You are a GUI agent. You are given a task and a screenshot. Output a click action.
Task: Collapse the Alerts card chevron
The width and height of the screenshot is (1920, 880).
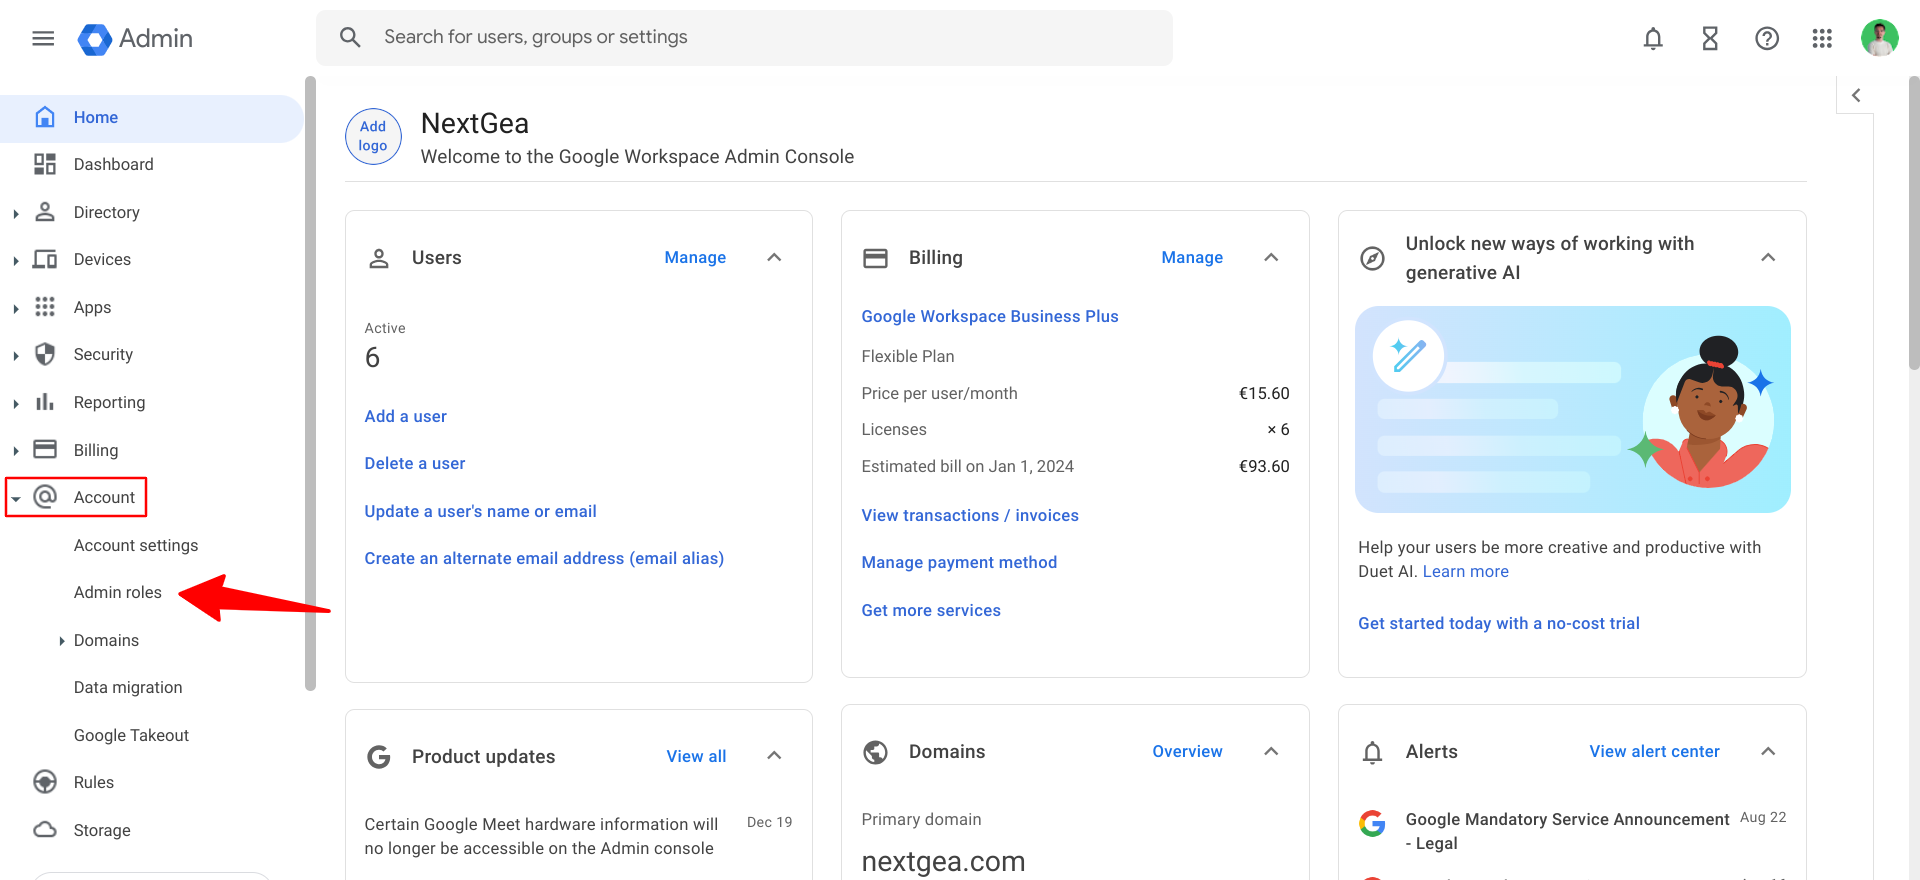(x=1768, y=751)
